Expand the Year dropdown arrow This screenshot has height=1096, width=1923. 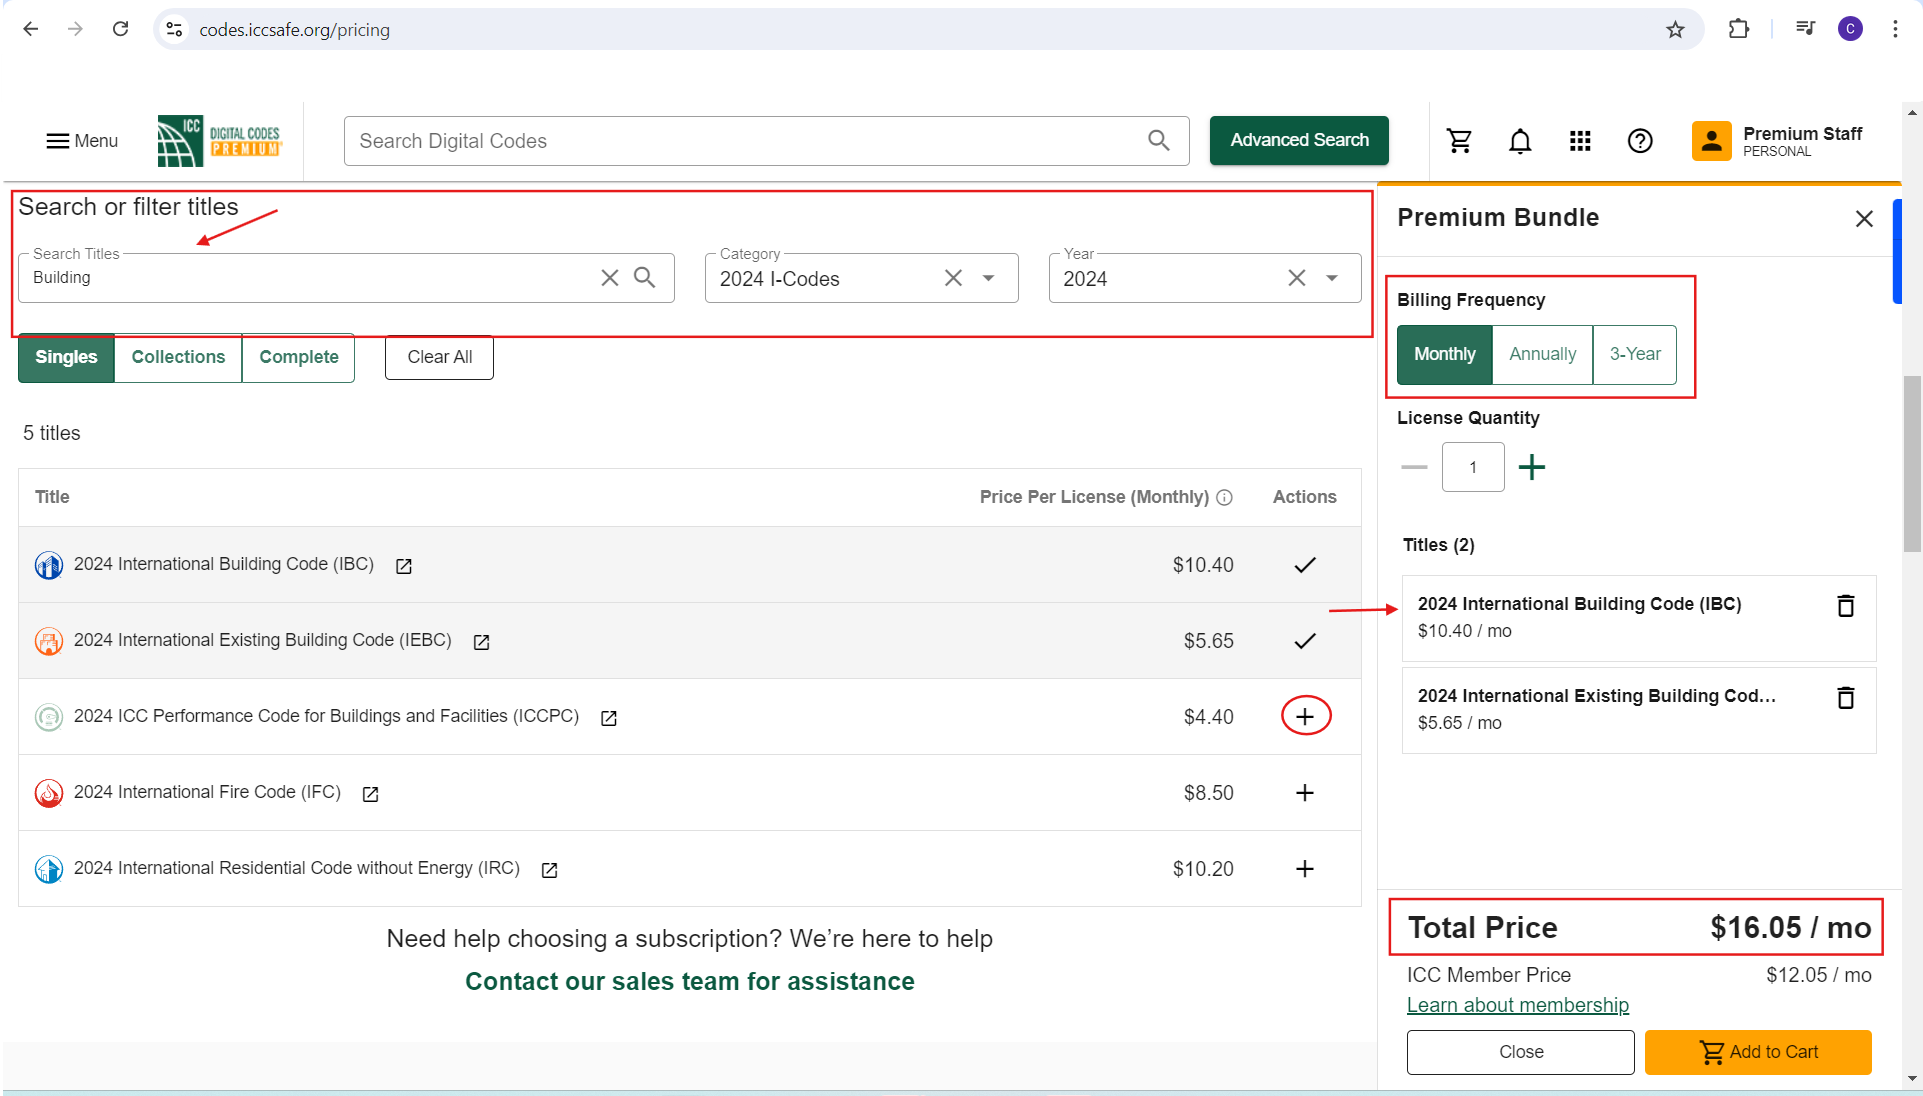pyautogui.click(x=1332, y=278)
